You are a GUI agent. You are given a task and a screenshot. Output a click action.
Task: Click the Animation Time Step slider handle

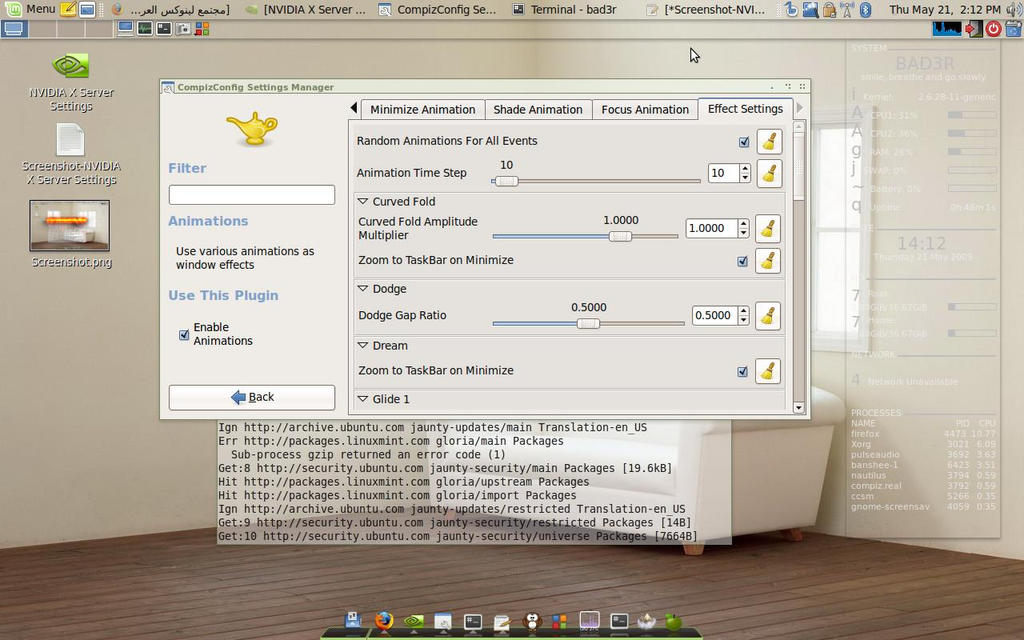[506, 182]
